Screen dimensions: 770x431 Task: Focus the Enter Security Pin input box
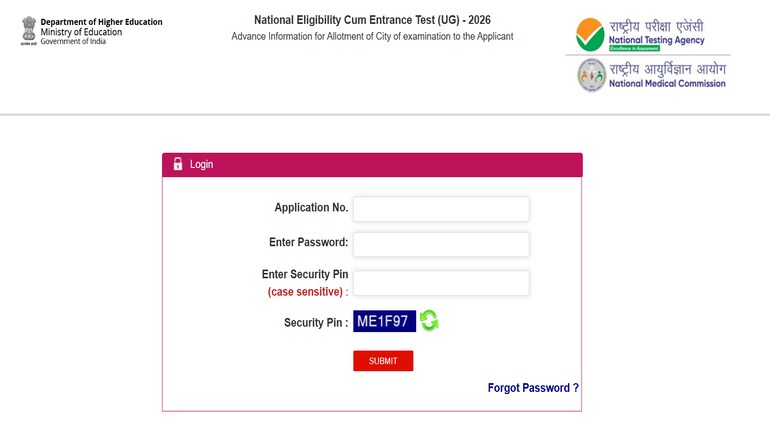tap(441, 283)
